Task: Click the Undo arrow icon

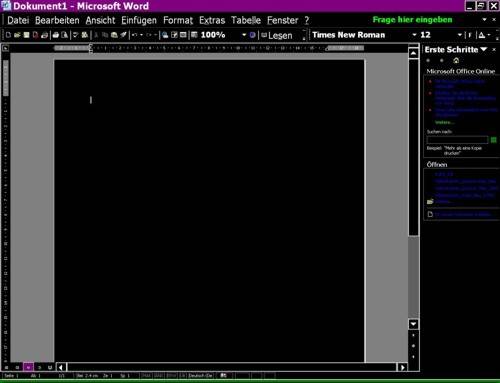Action: pyautogui.click(x=134, y=35)
